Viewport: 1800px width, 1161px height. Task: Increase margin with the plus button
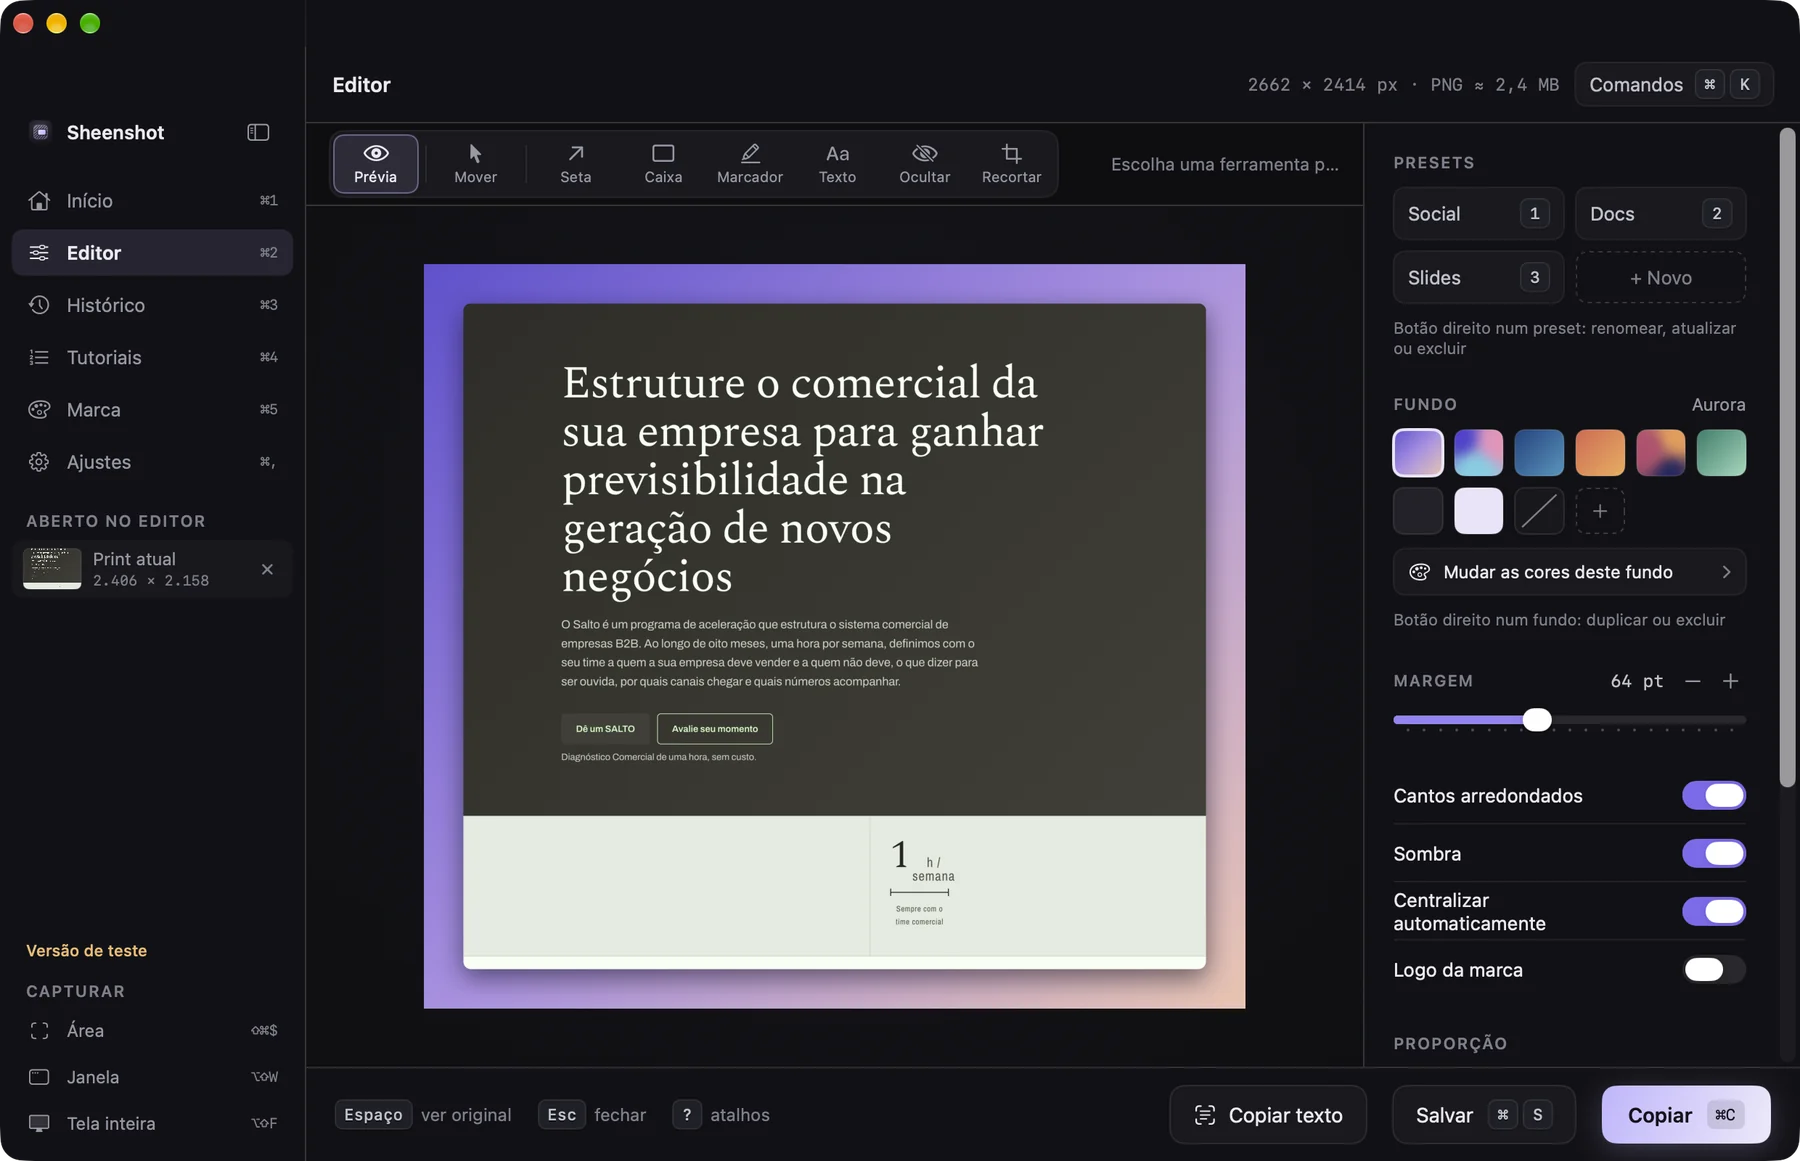1730,681
